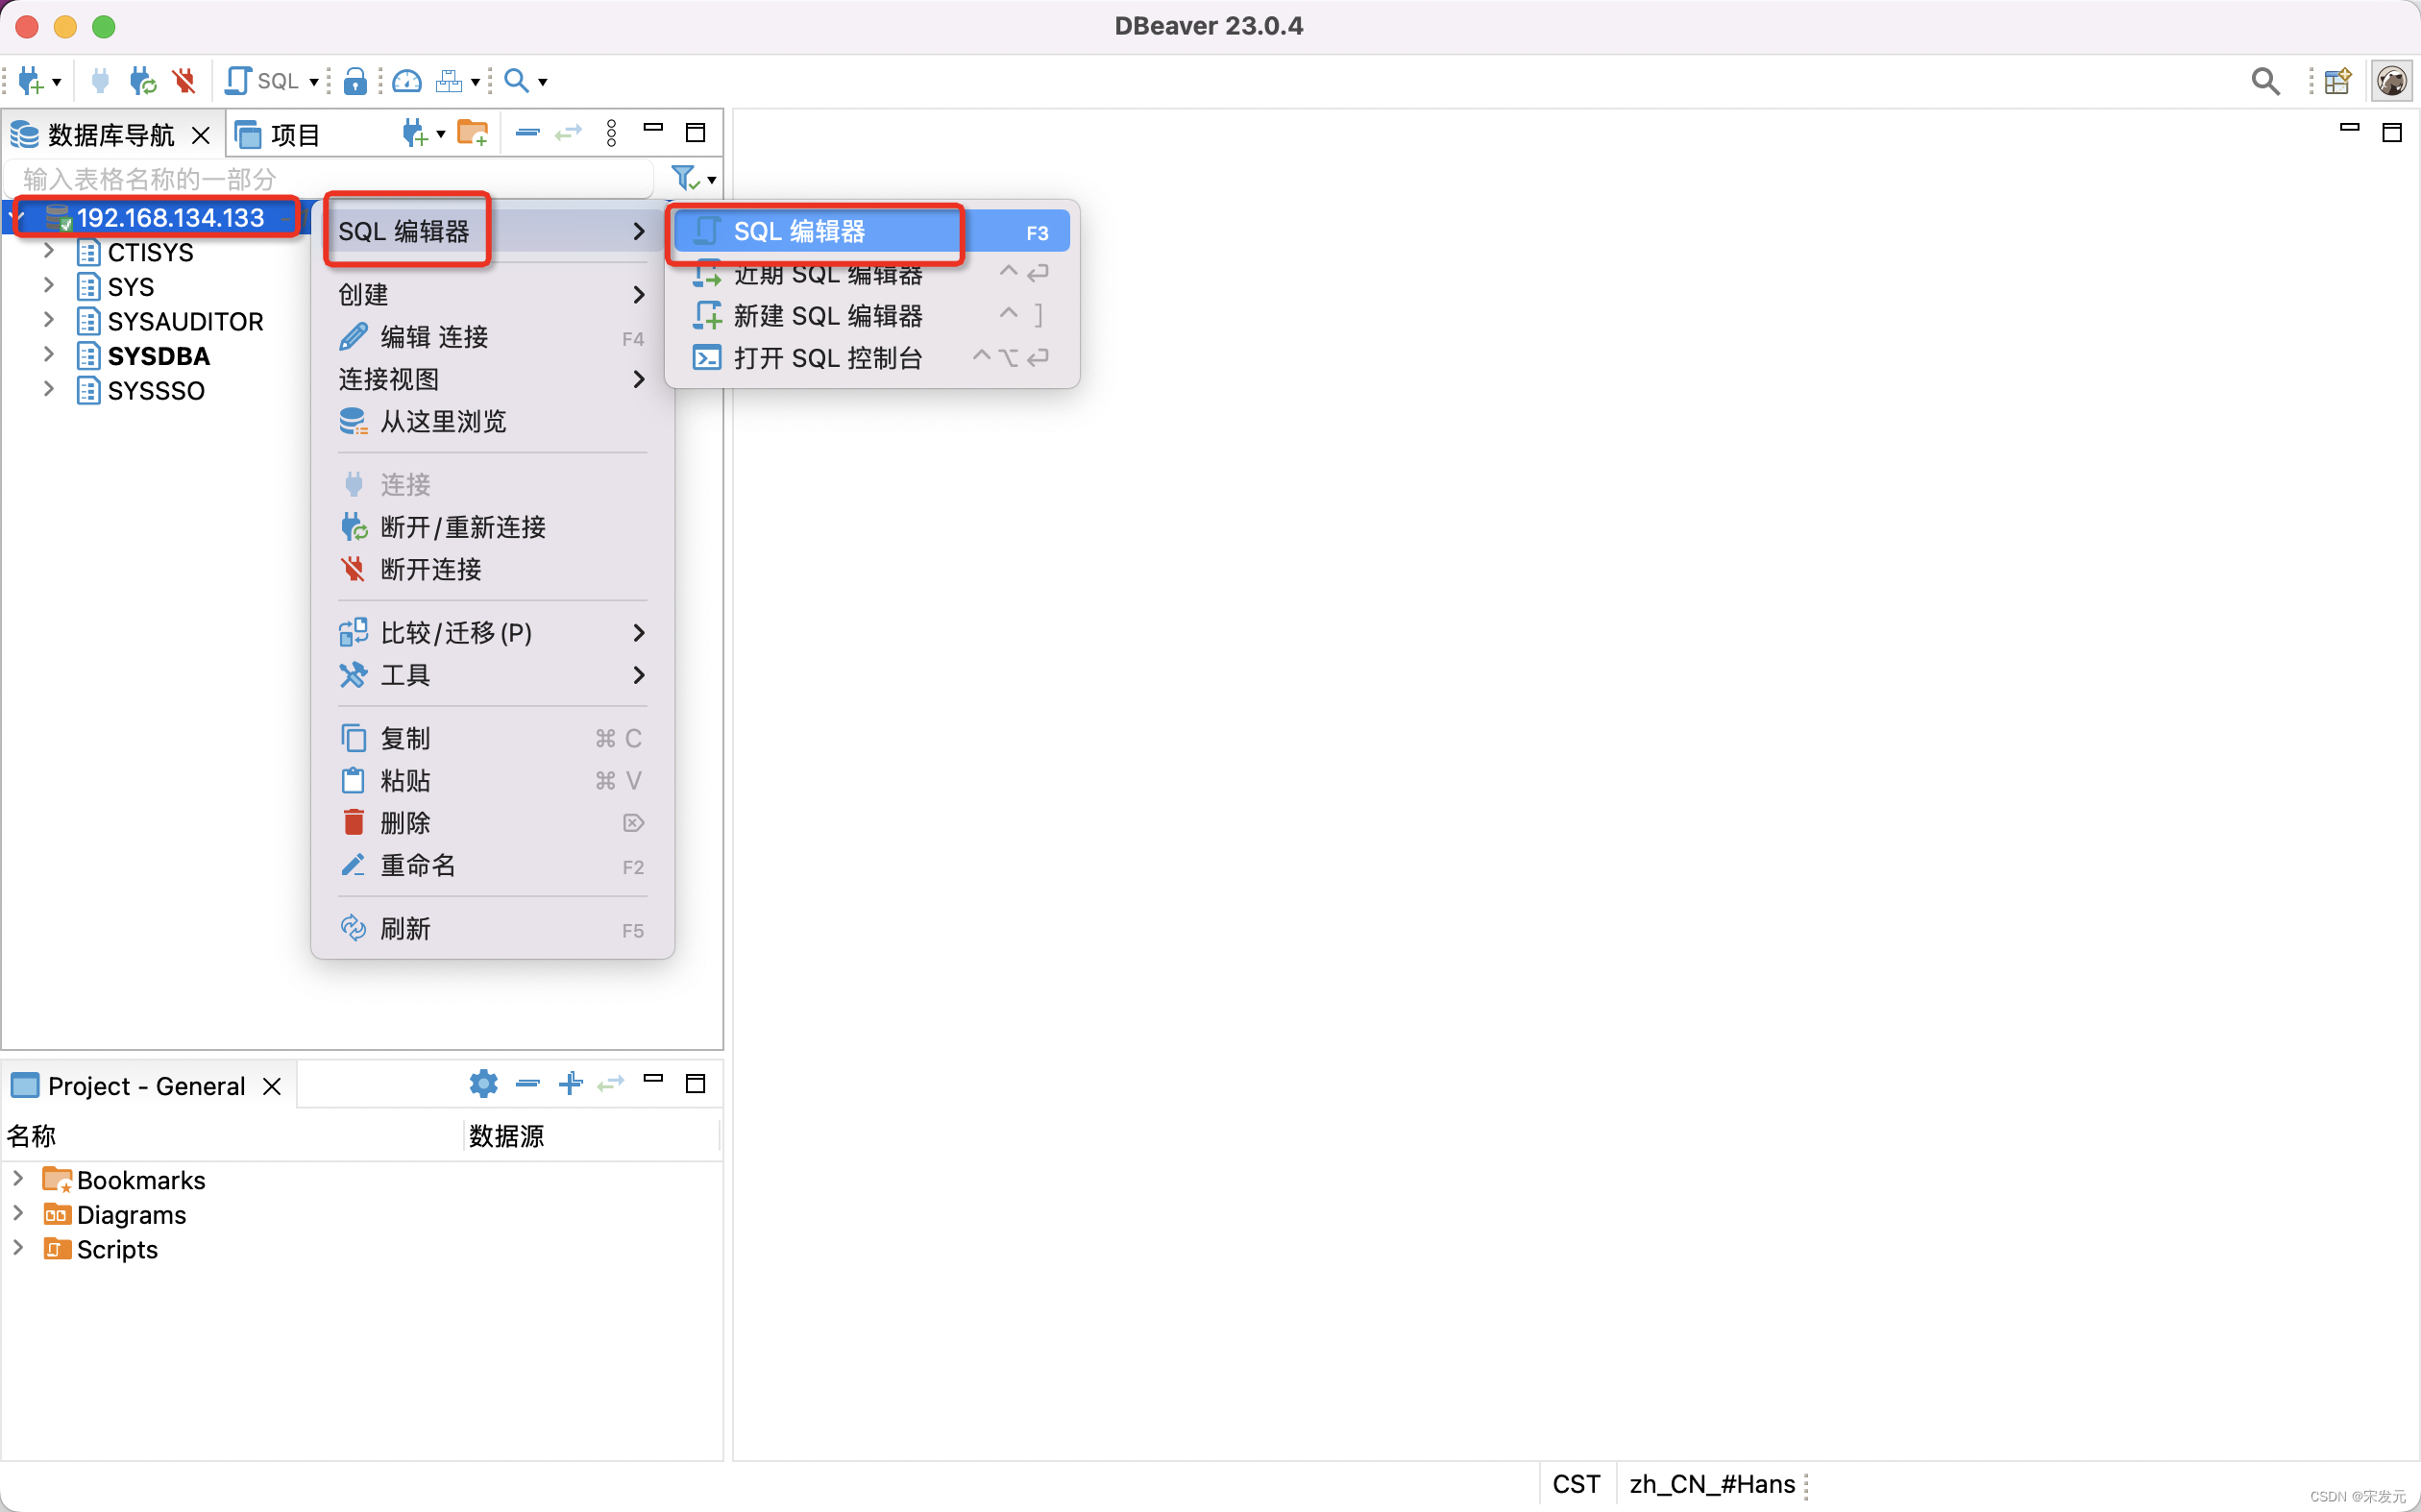Open Project General settings gear icon

(x=483, y=1083)
